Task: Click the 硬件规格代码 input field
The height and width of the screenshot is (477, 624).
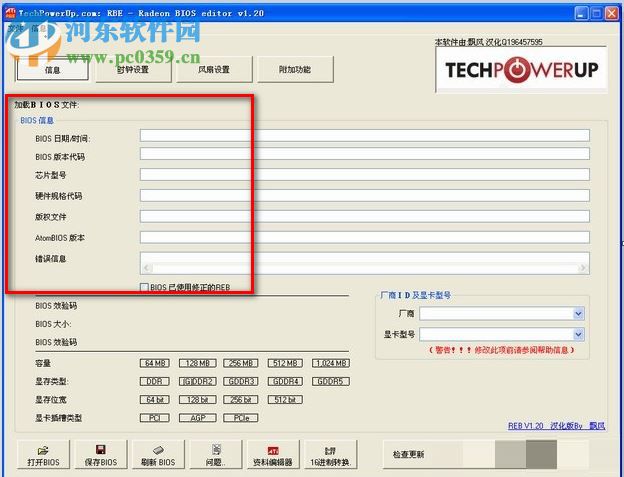Action: [365, 195]
